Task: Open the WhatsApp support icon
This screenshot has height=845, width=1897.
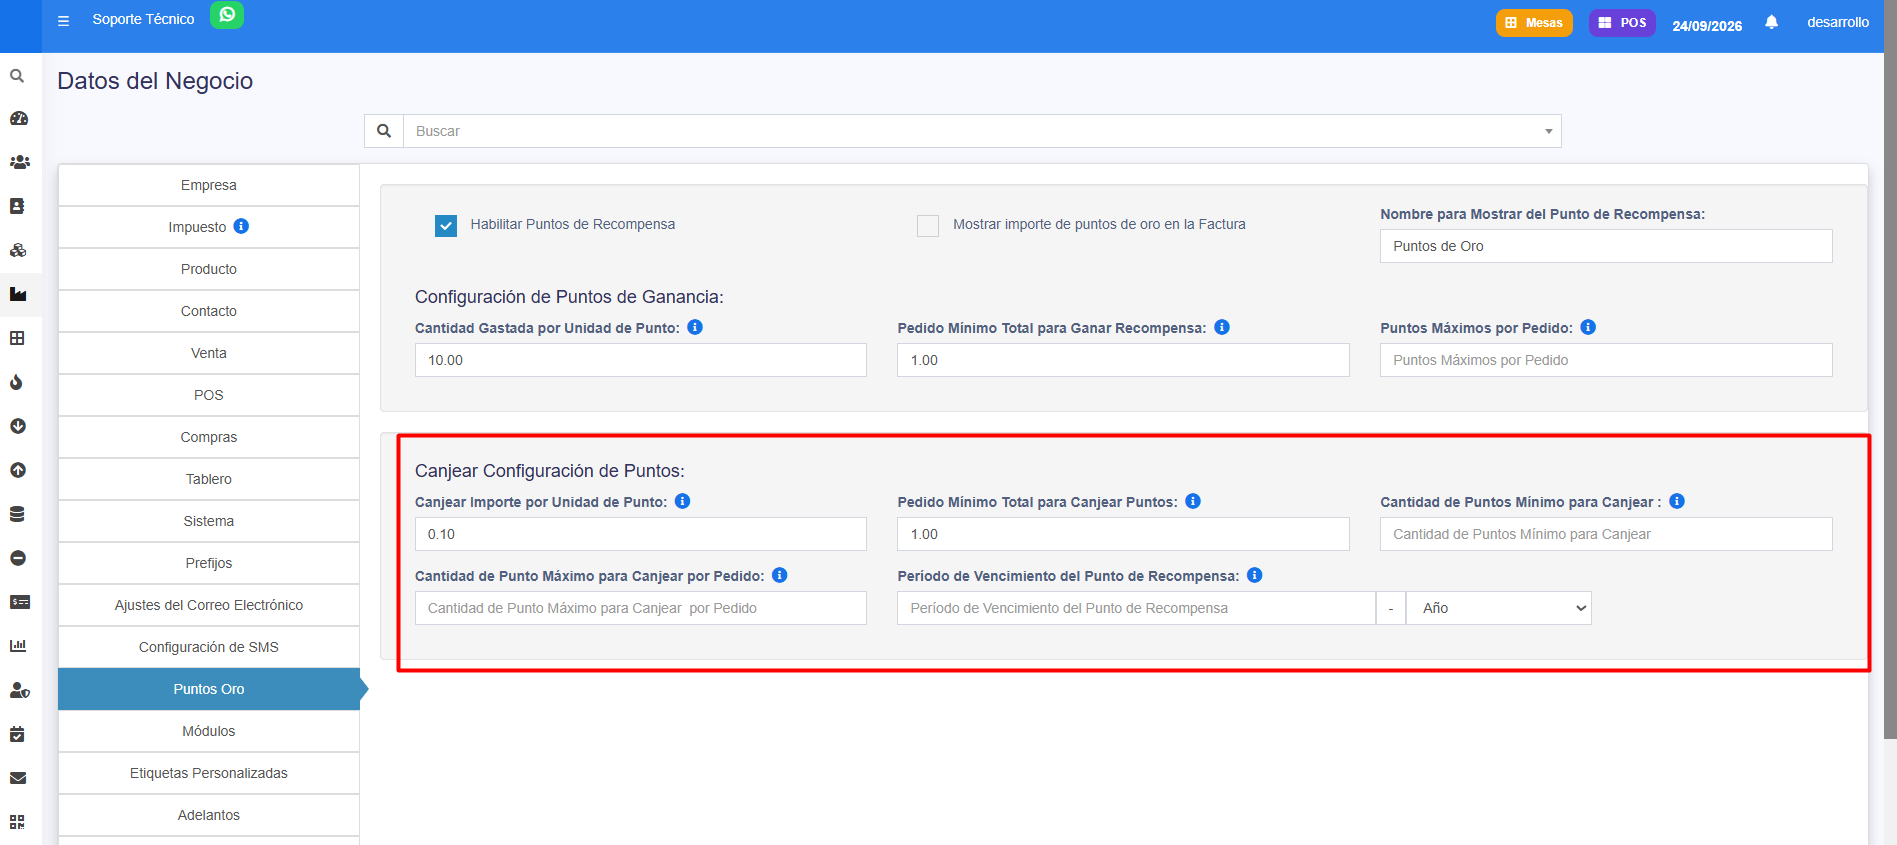Action: click(227, 15)
